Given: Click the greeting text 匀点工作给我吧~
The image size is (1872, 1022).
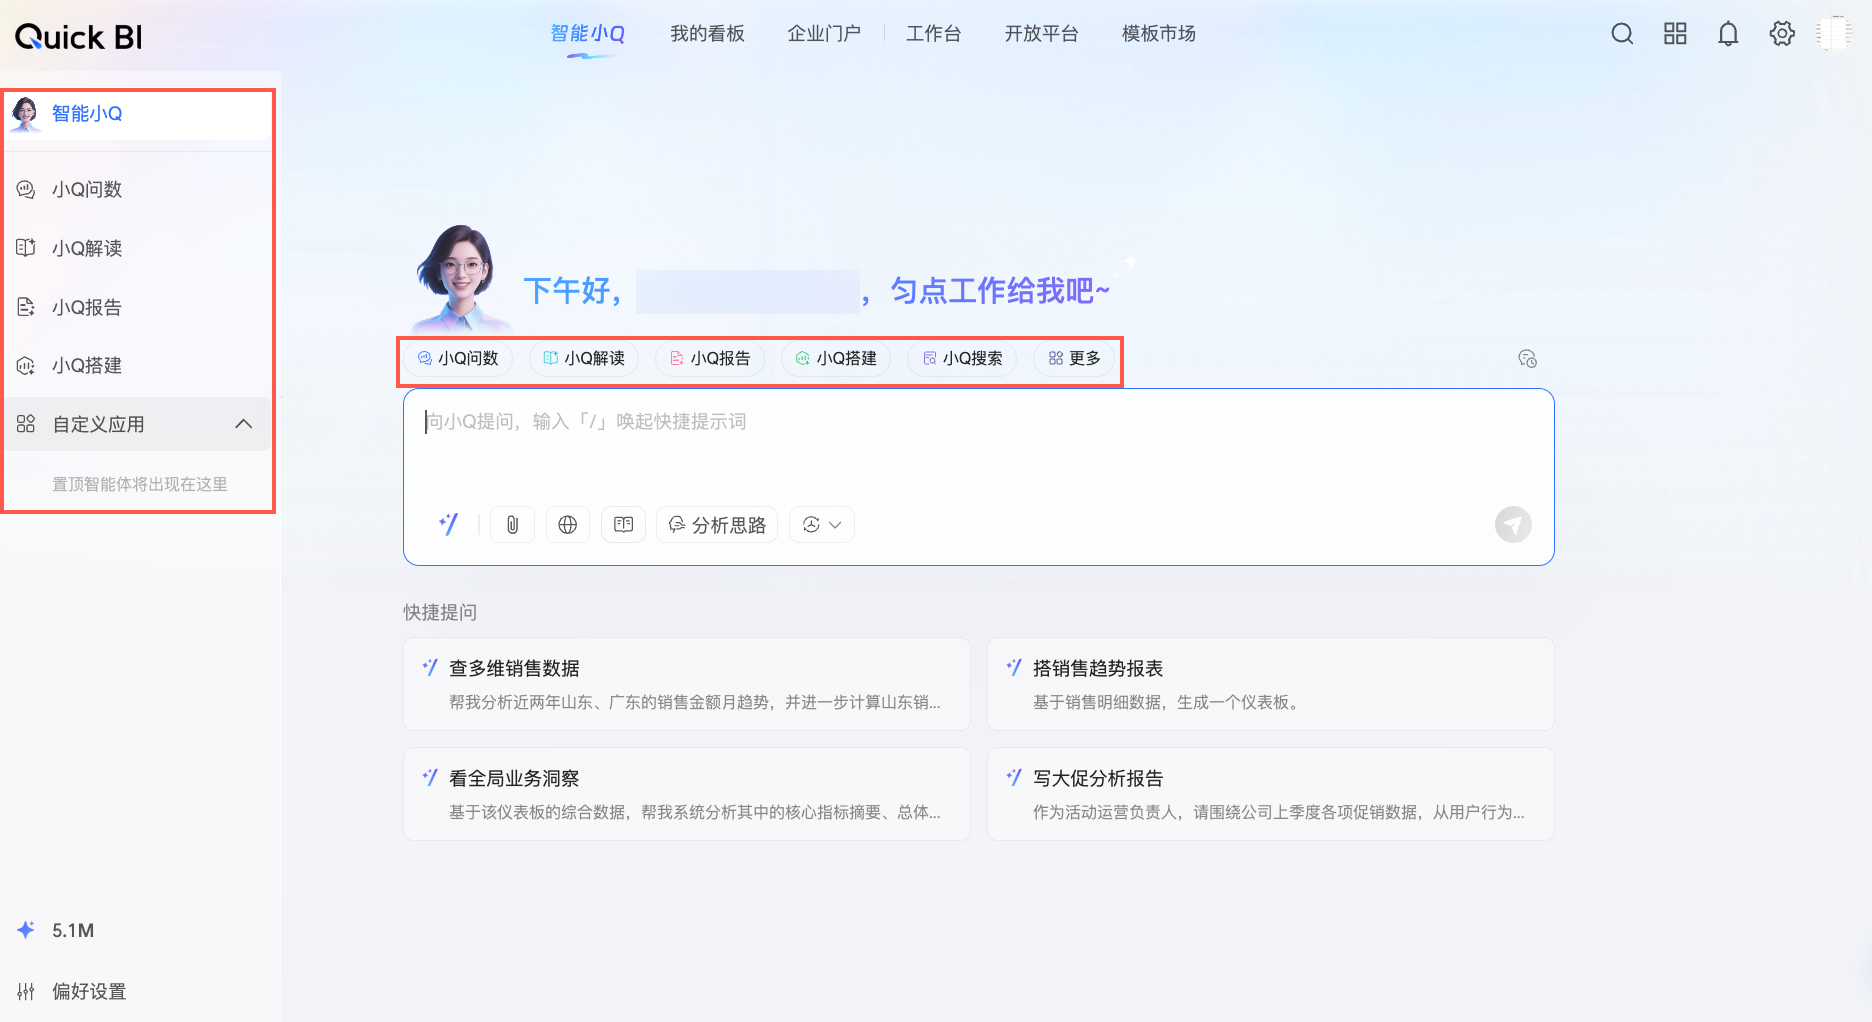Looking at the screenshot, I should click(1000, 291).
